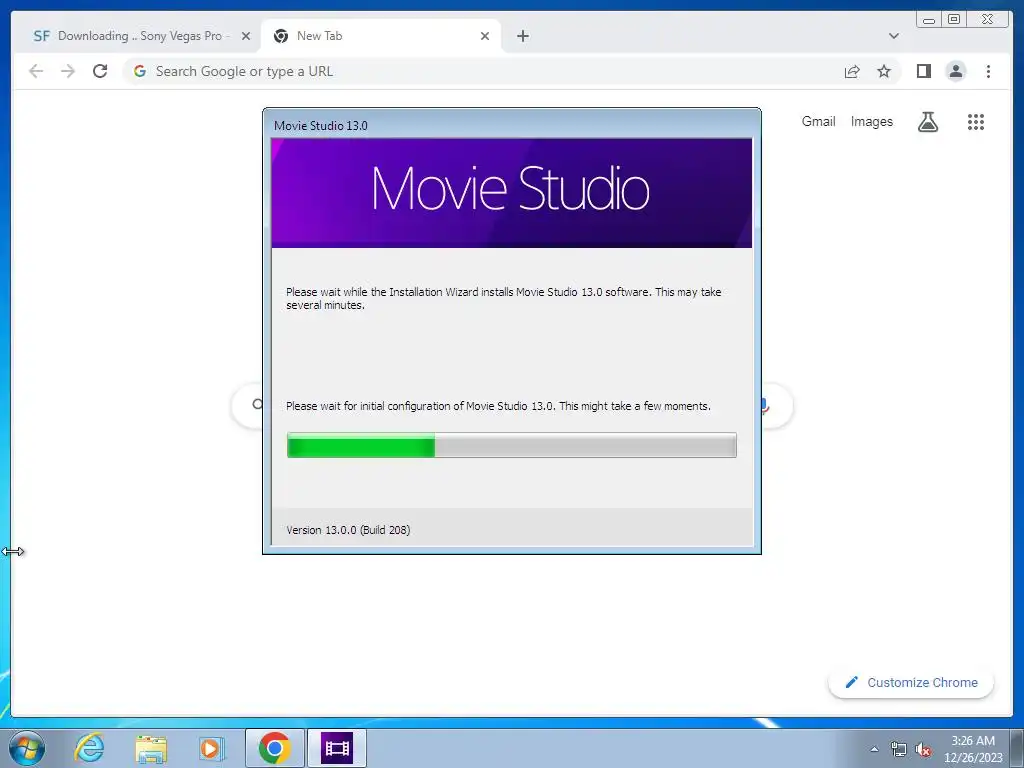Launch Internet Explorer from taskbar
Viewport: 1024px width, 768px height.
89,748
